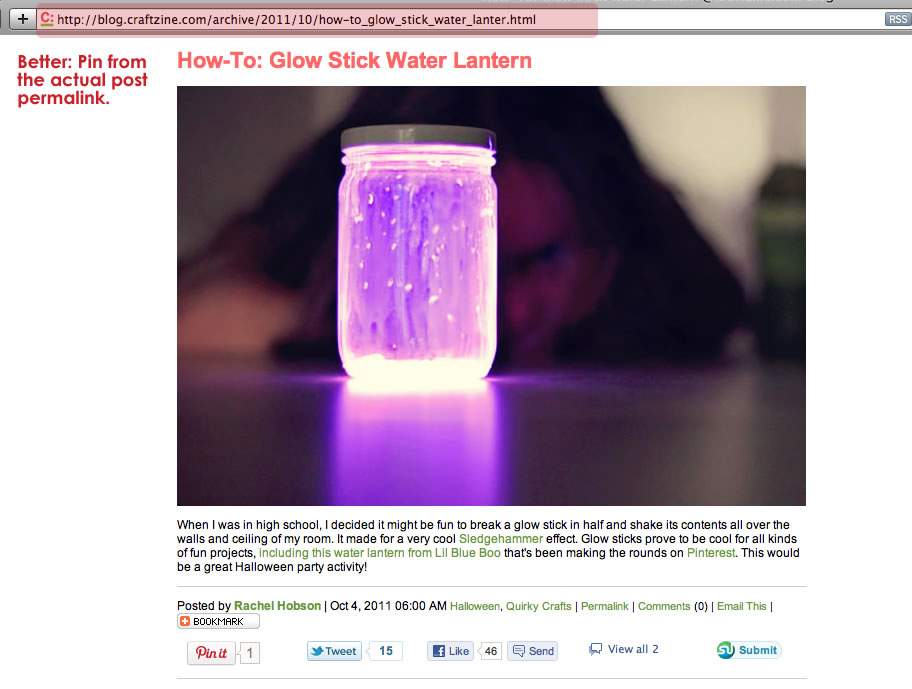Viewport: 912px width, 689px height.
Task: Click the glowing jar photo
Action: [491, 295]
